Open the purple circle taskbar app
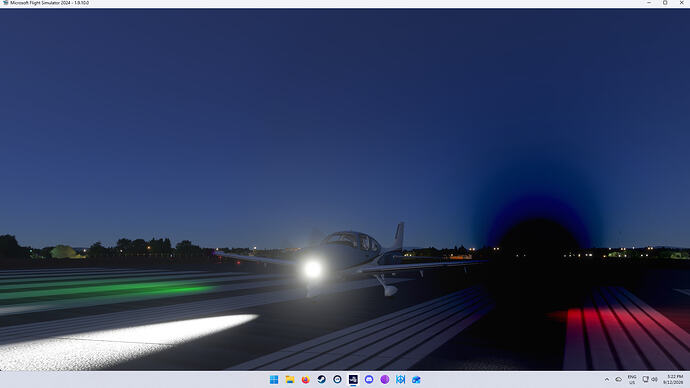This screenshot has height=388, width=690. [385, 379]
